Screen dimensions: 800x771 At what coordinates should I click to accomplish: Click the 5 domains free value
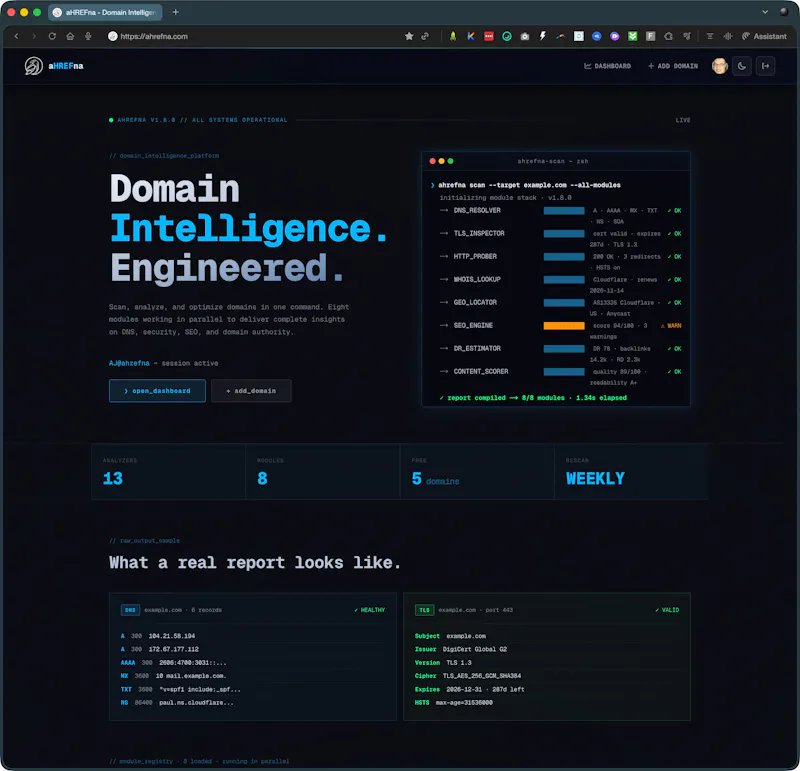(435, 479)
